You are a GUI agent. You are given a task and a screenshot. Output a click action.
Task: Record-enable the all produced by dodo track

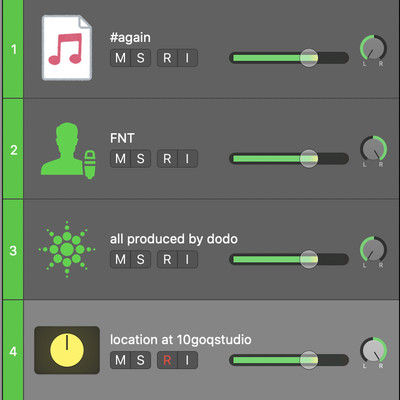pos(167,259)
